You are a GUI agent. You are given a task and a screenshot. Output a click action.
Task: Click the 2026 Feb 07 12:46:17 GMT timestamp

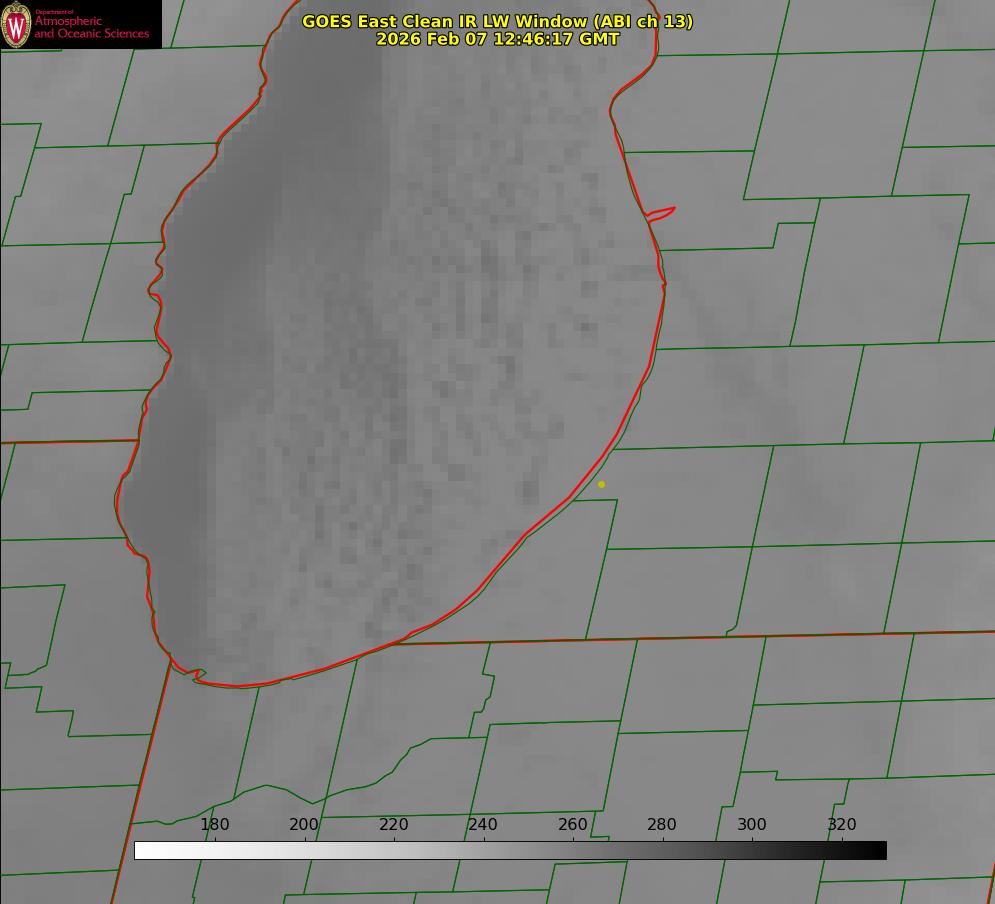click(498, 39)
